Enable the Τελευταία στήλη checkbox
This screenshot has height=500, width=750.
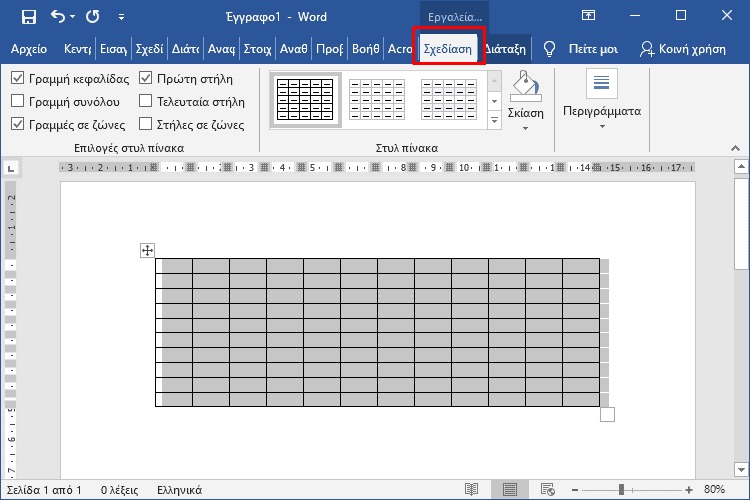pyautogui.click(x=147, y=101)
